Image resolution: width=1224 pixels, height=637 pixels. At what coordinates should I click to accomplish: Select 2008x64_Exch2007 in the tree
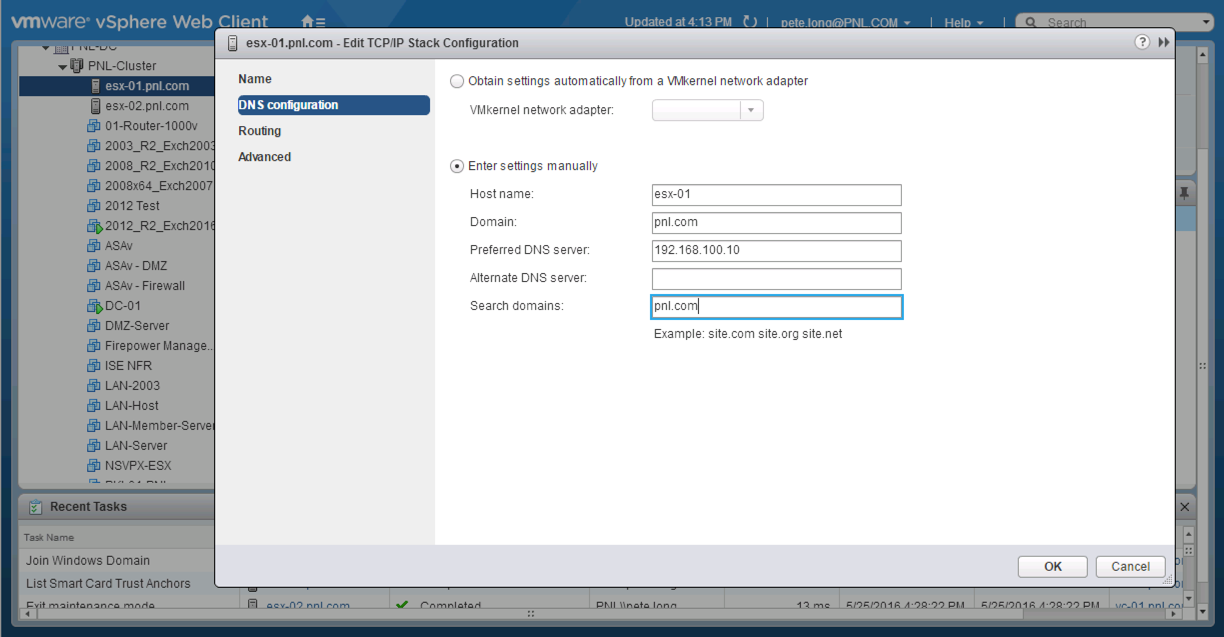159,186
